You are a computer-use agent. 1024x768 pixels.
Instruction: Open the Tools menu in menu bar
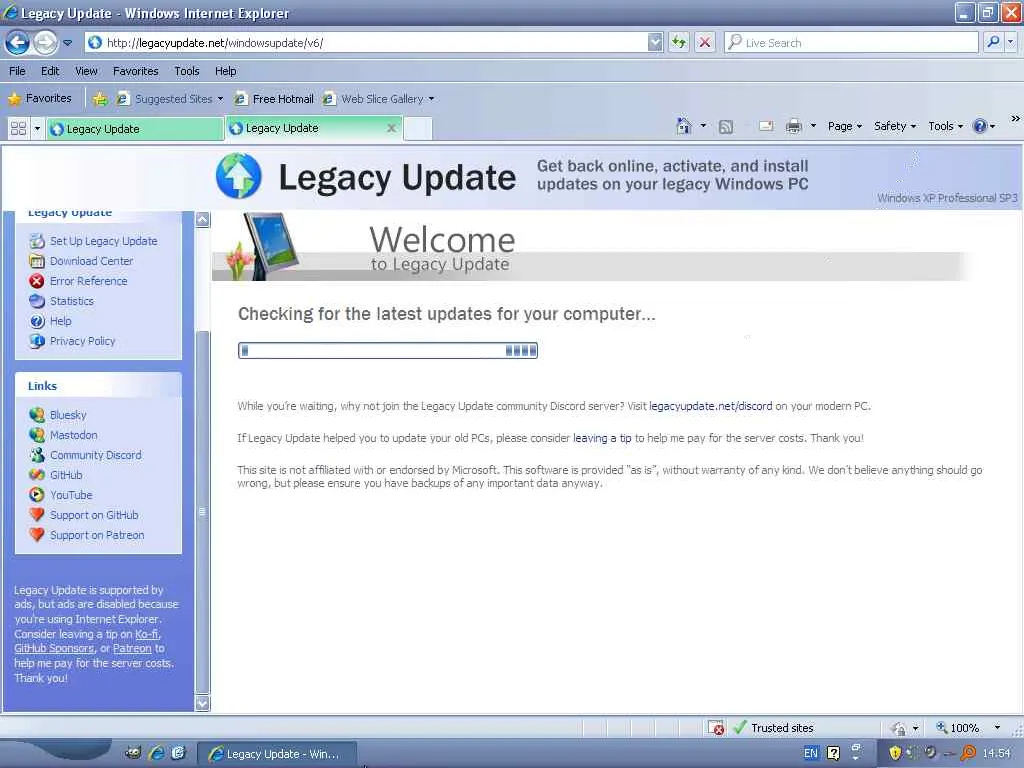(187, 71)
